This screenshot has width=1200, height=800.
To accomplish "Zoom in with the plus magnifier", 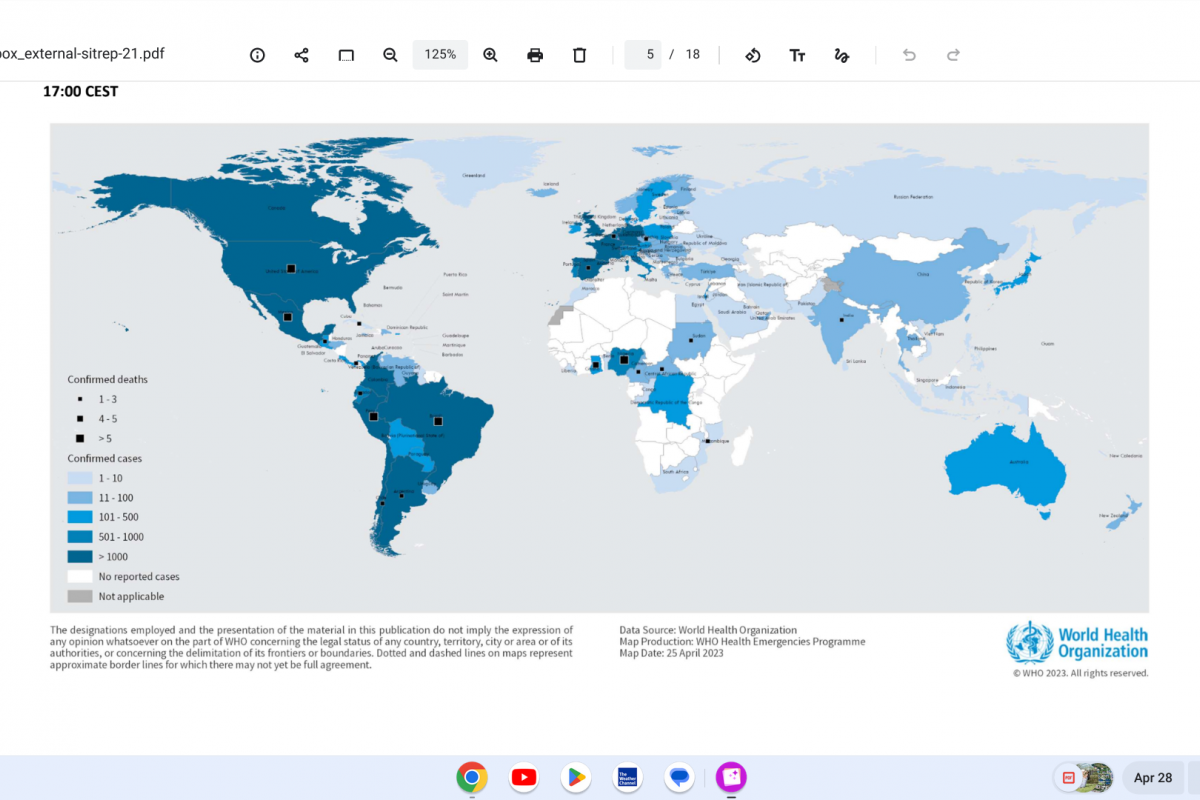I will 490,55.
